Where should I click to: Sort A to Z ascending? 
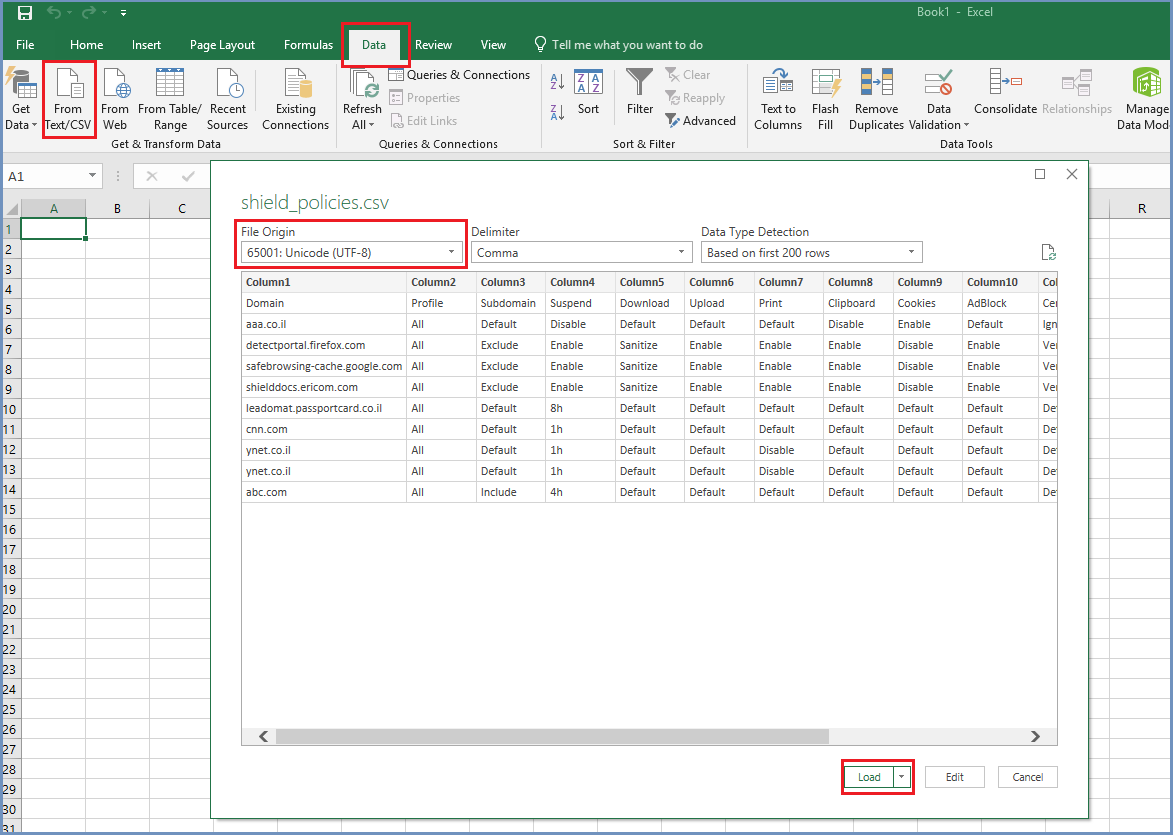click(x=557, y=82)
